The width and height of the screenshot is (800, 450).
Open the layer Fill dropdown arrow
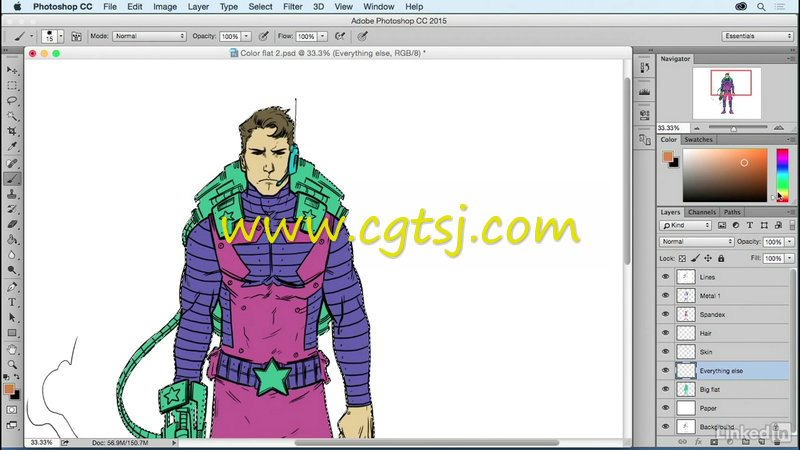coord(789,258)
